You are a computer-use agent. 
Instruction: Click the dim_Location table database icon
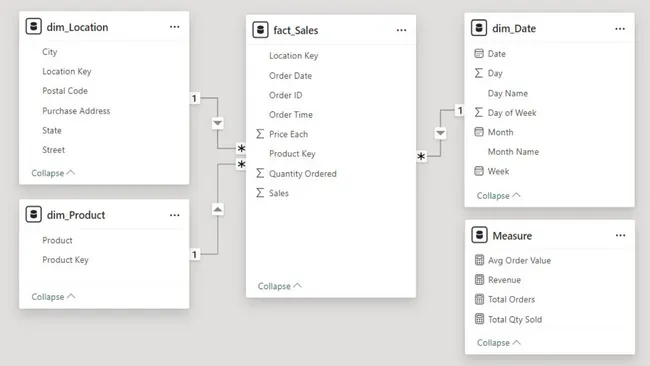(x=34, y=27)
